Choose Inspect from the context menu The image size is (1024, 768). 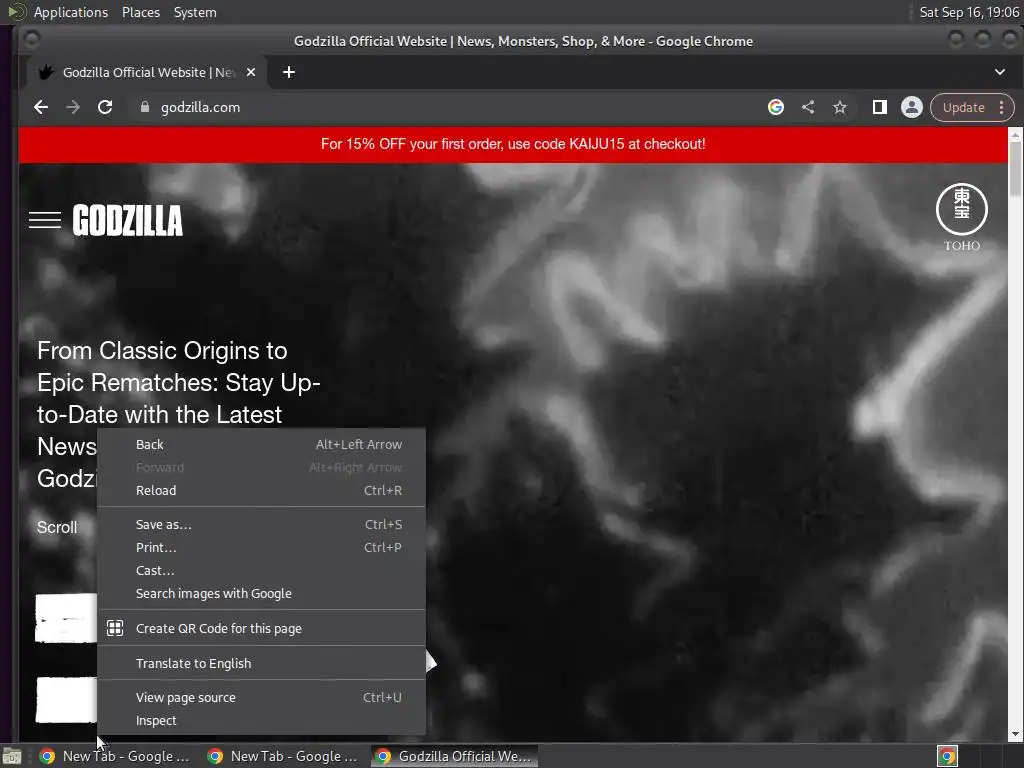[x=261, y=720]
